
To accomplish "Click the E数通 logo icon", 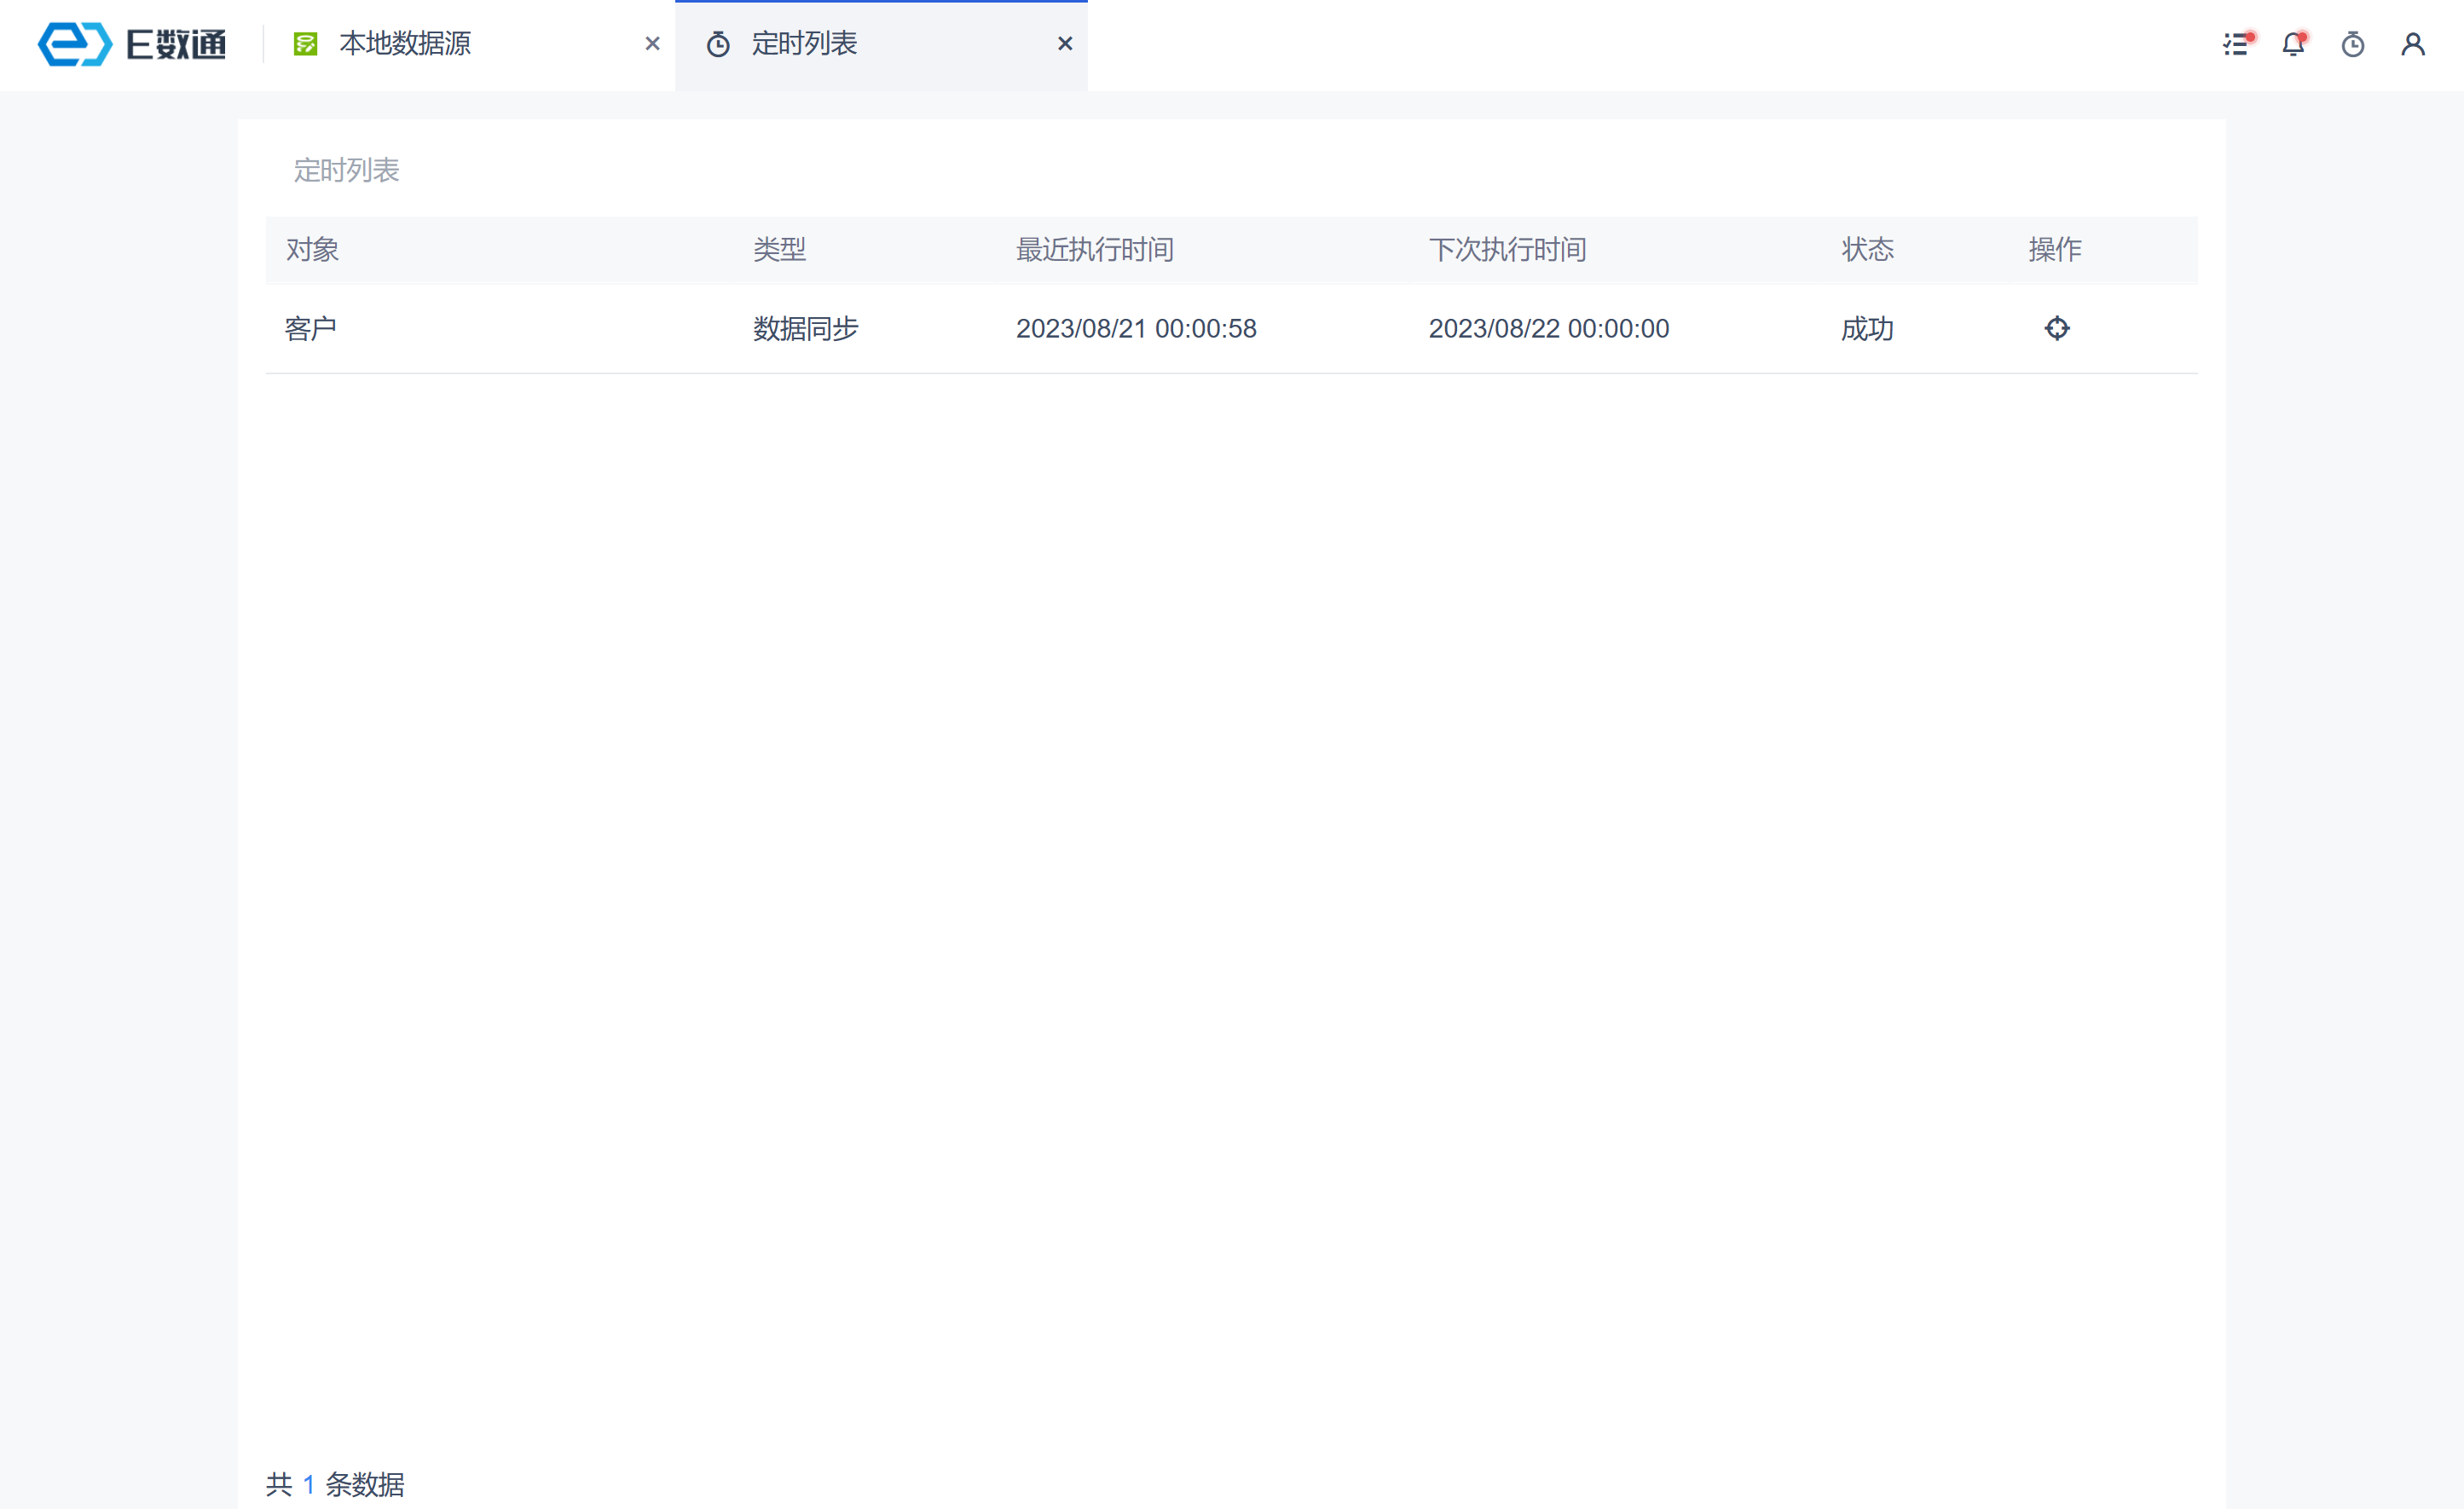I will point(74,44).
